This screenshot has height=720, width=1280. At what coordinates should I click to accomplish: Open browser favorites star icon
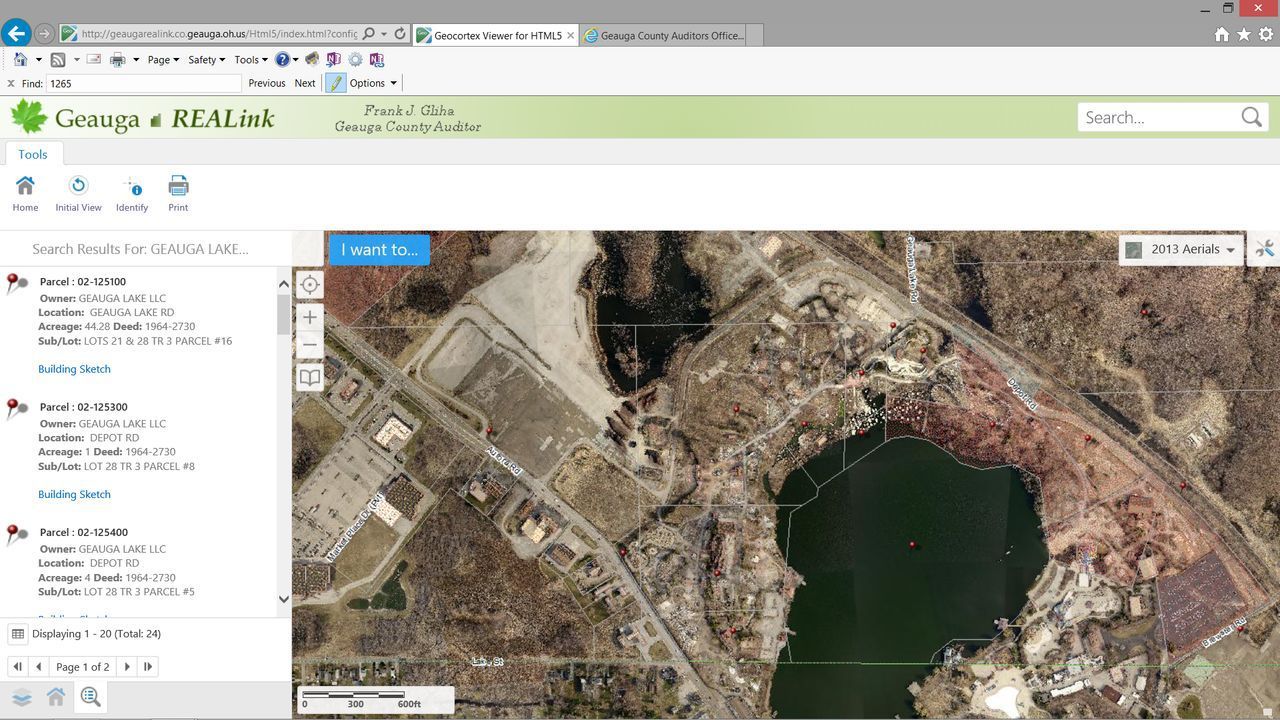coord(1244,34)
